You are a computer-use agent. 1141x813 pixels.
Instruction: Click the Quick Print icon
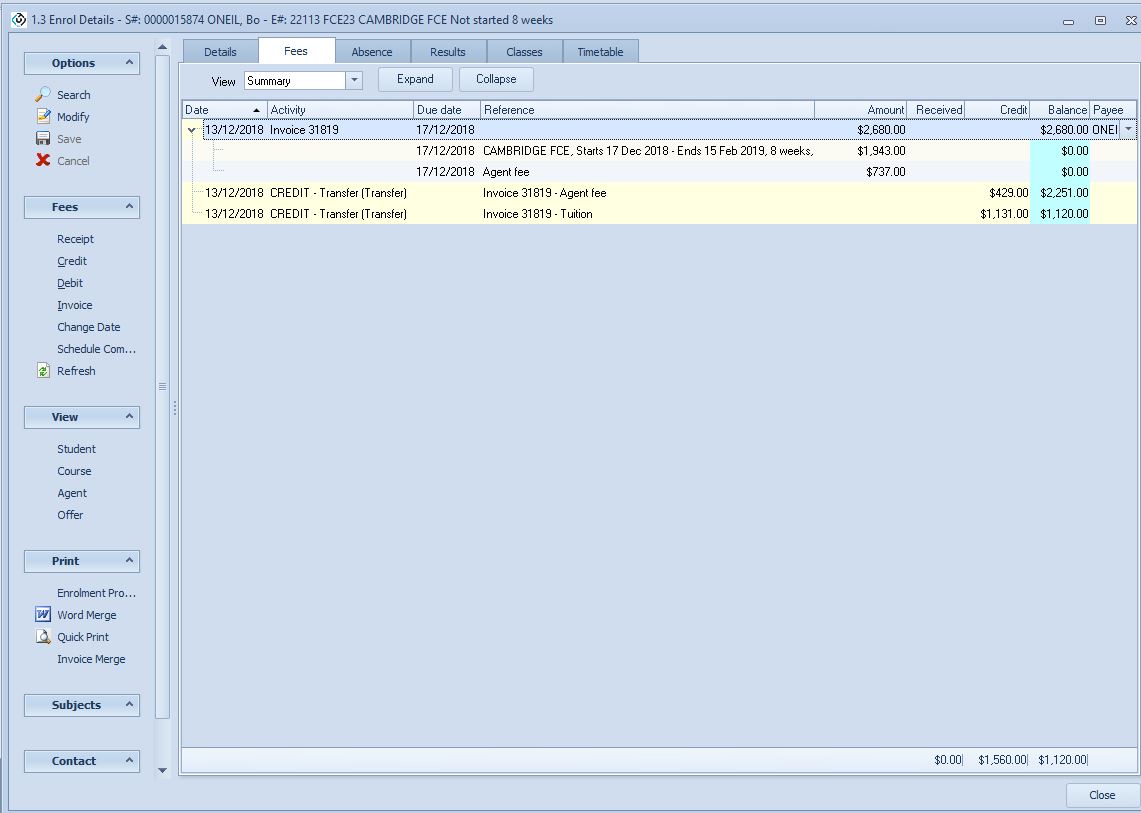pyautogui.click(x=43, y=637)
